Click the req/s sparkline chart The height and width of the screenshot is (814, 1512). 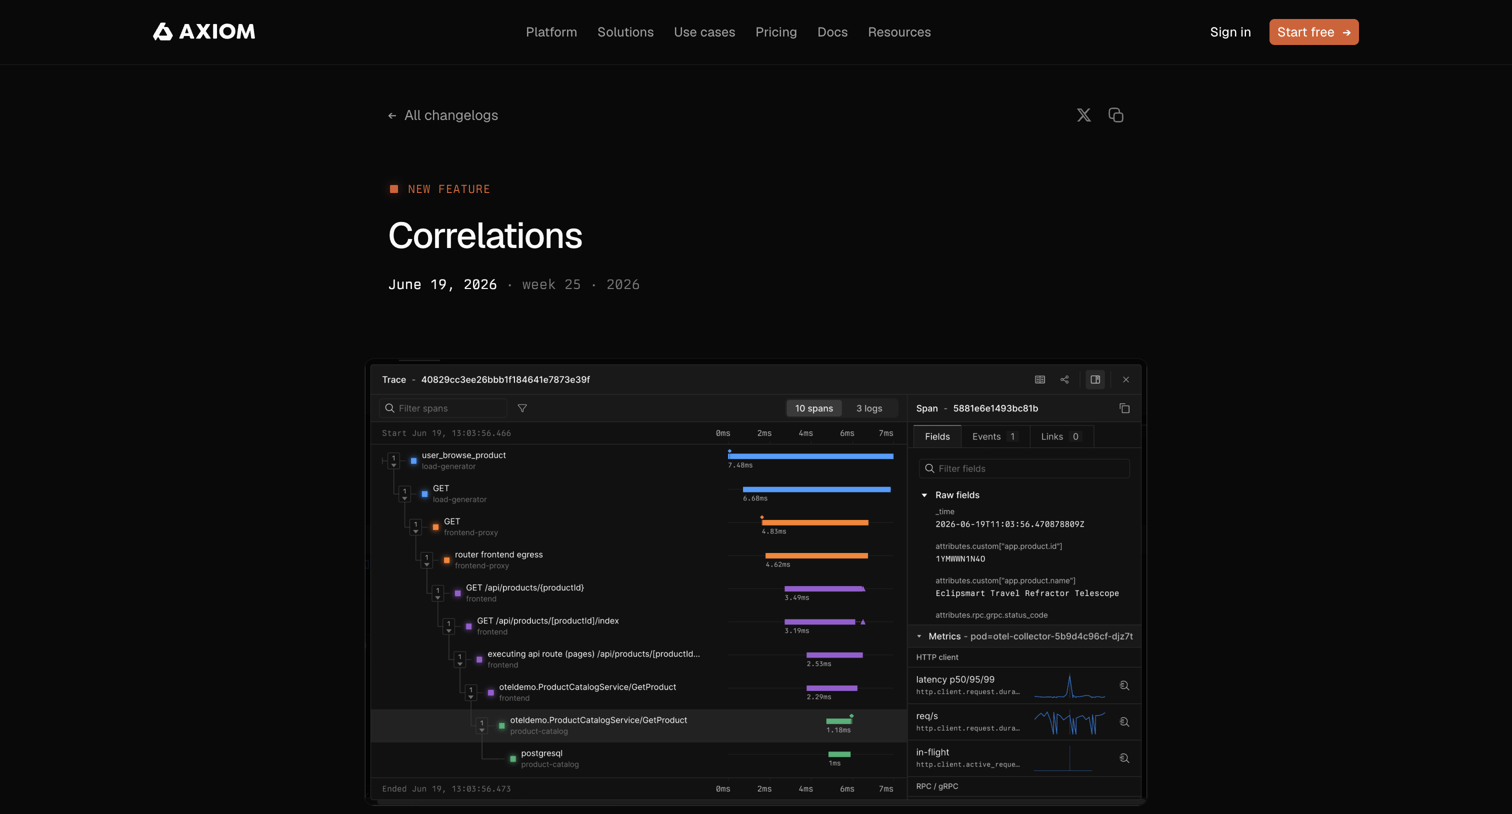(x=1070, y=722)
